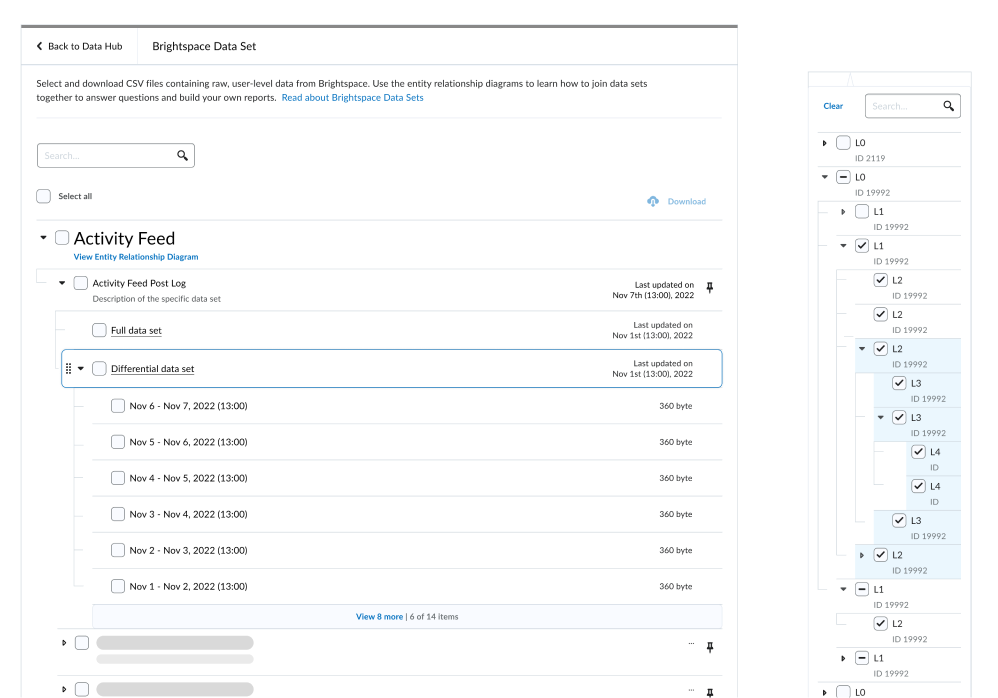Click the drag handle on Differential data set

[69, 368]
